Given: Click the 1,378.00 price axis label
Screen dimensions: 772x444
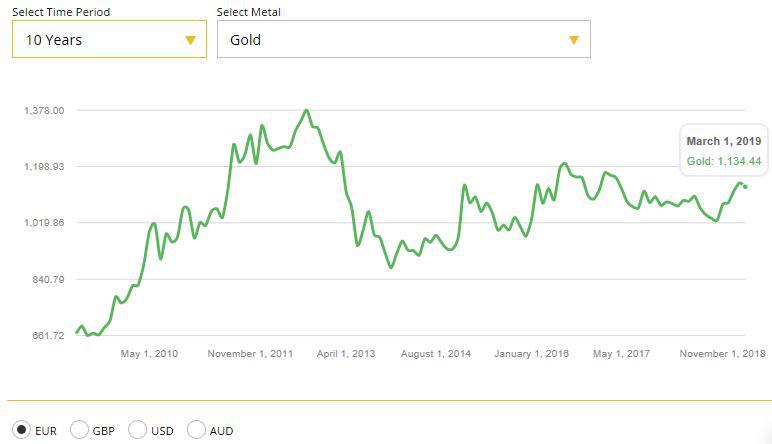Looking at the screenshot, I should pos(44,110).
